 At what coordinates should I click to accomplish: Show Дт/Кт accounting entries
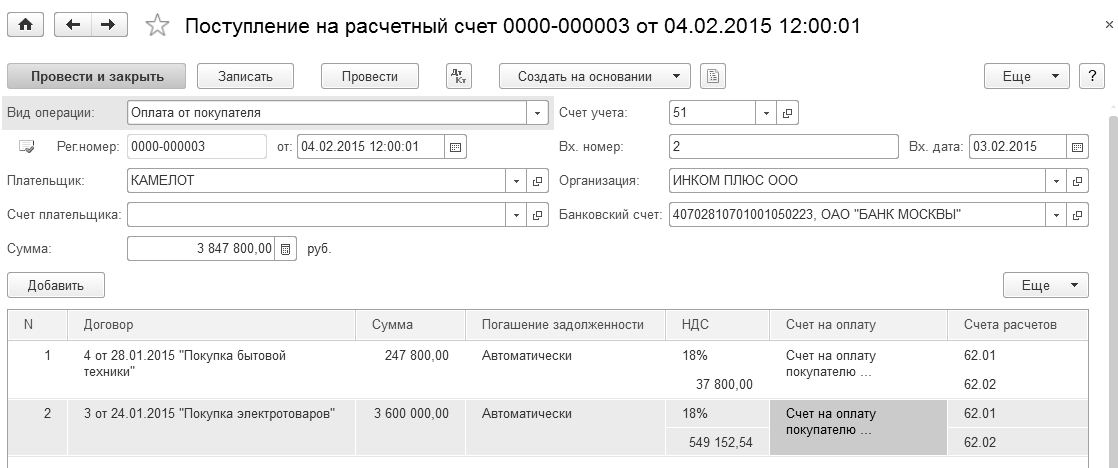(x=457, y=76)
